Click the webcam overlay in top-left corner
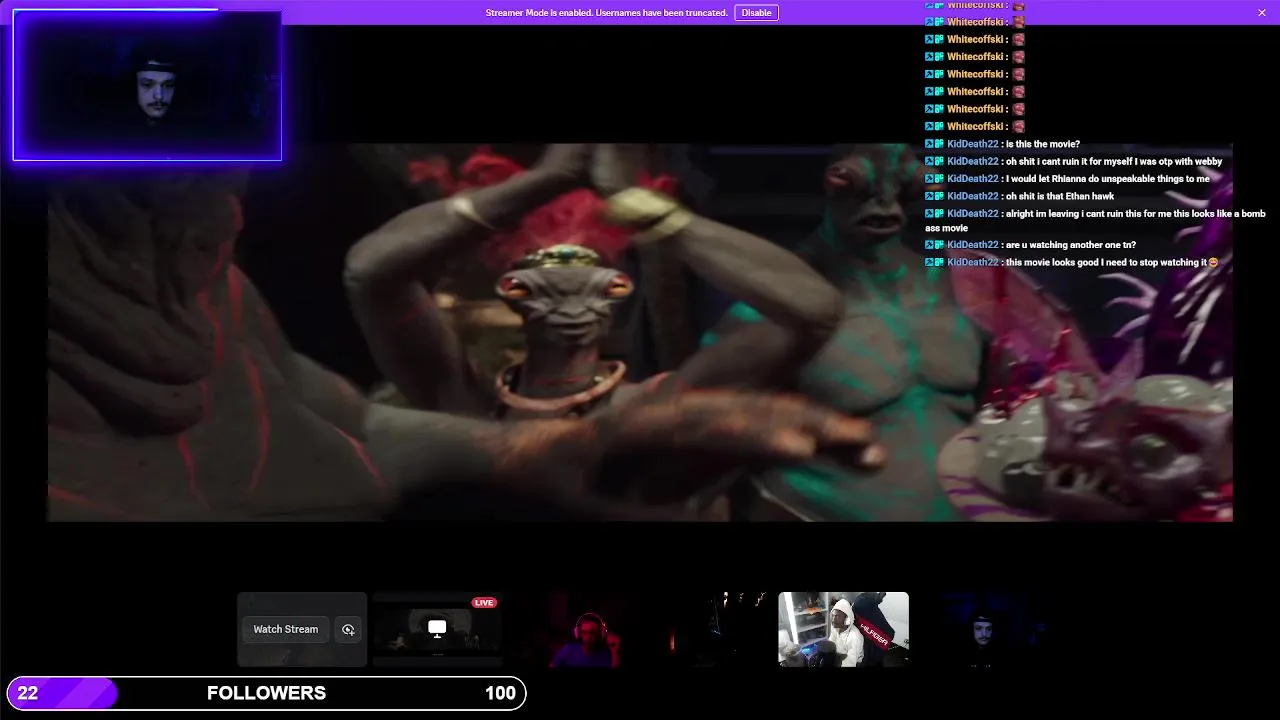Screen dimensions: 1280x720 (x=147, y=85)
